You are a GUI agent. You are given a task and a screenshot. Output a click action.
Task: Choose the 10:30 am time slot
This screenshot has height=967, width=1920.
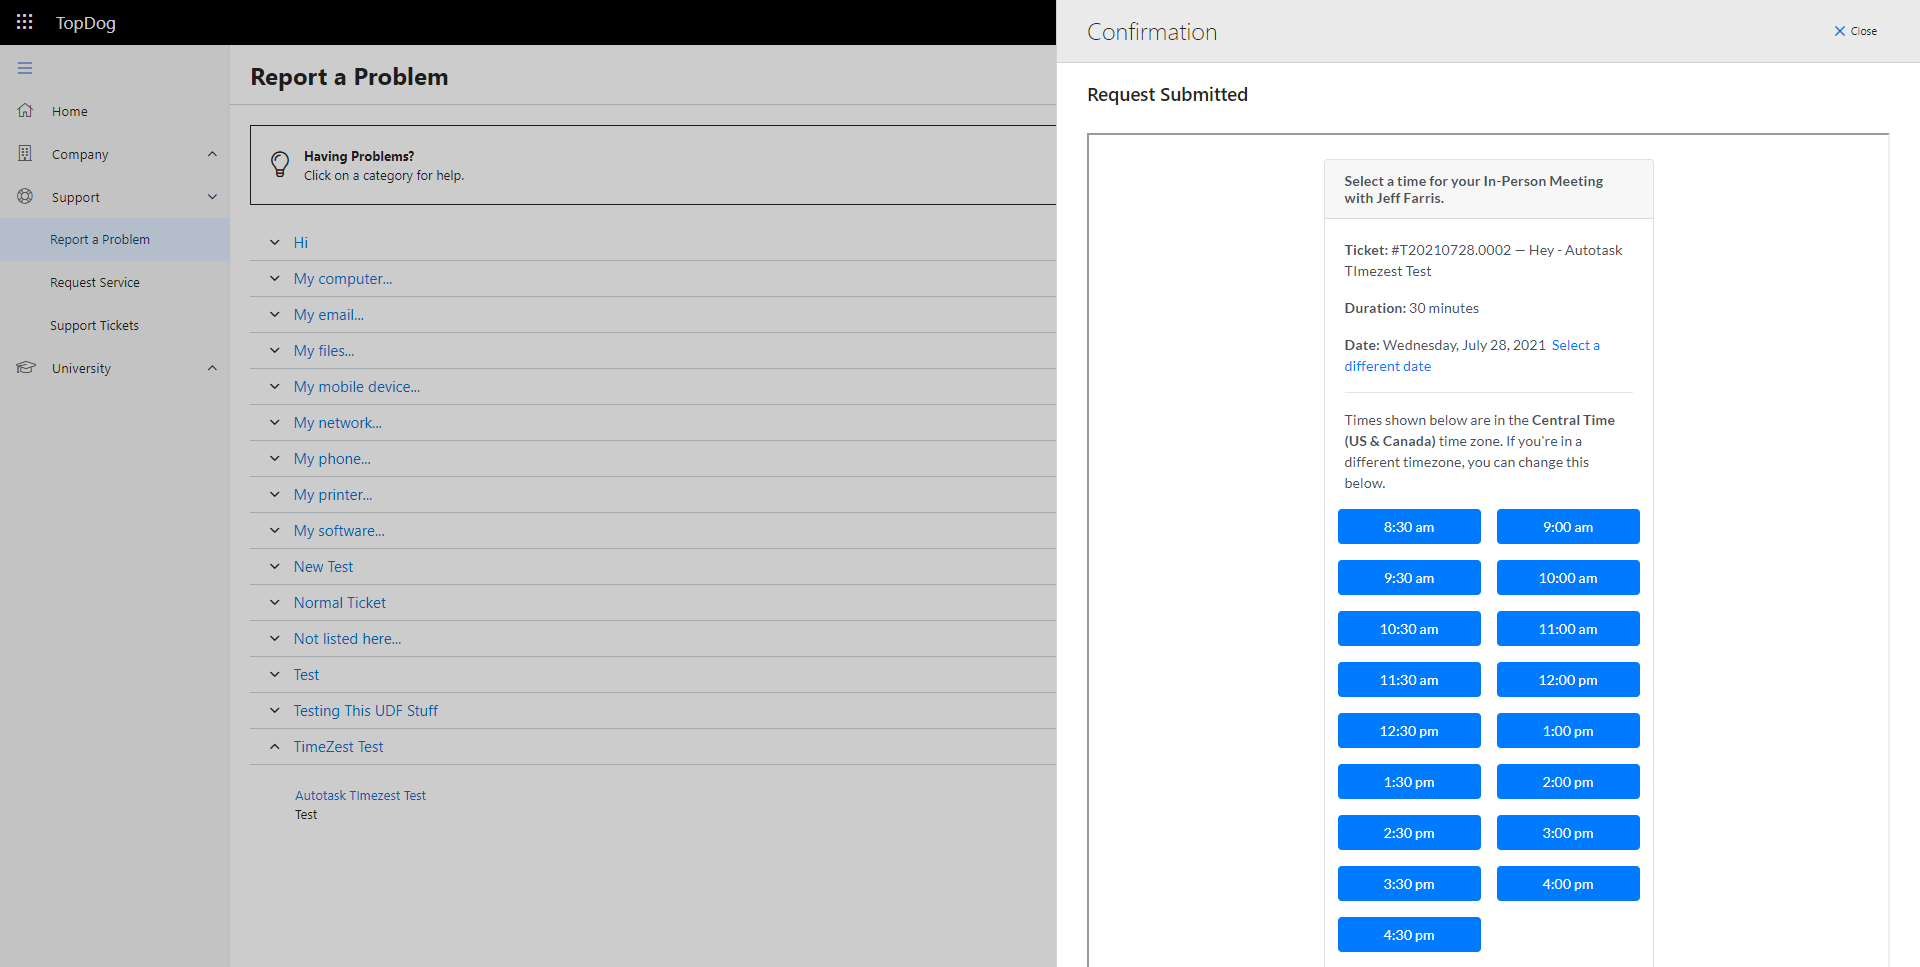[1409, 629]
